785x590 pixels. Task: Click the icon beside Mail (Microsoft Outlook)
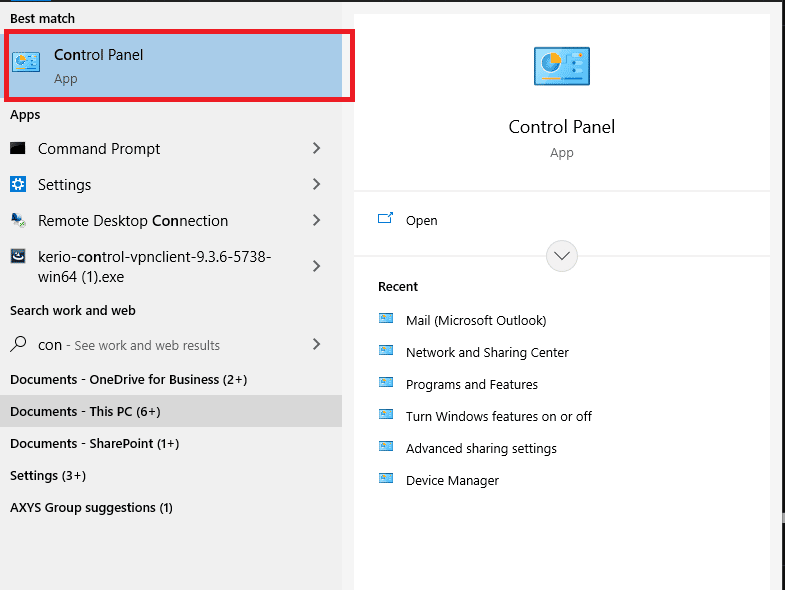coord(386,318)
